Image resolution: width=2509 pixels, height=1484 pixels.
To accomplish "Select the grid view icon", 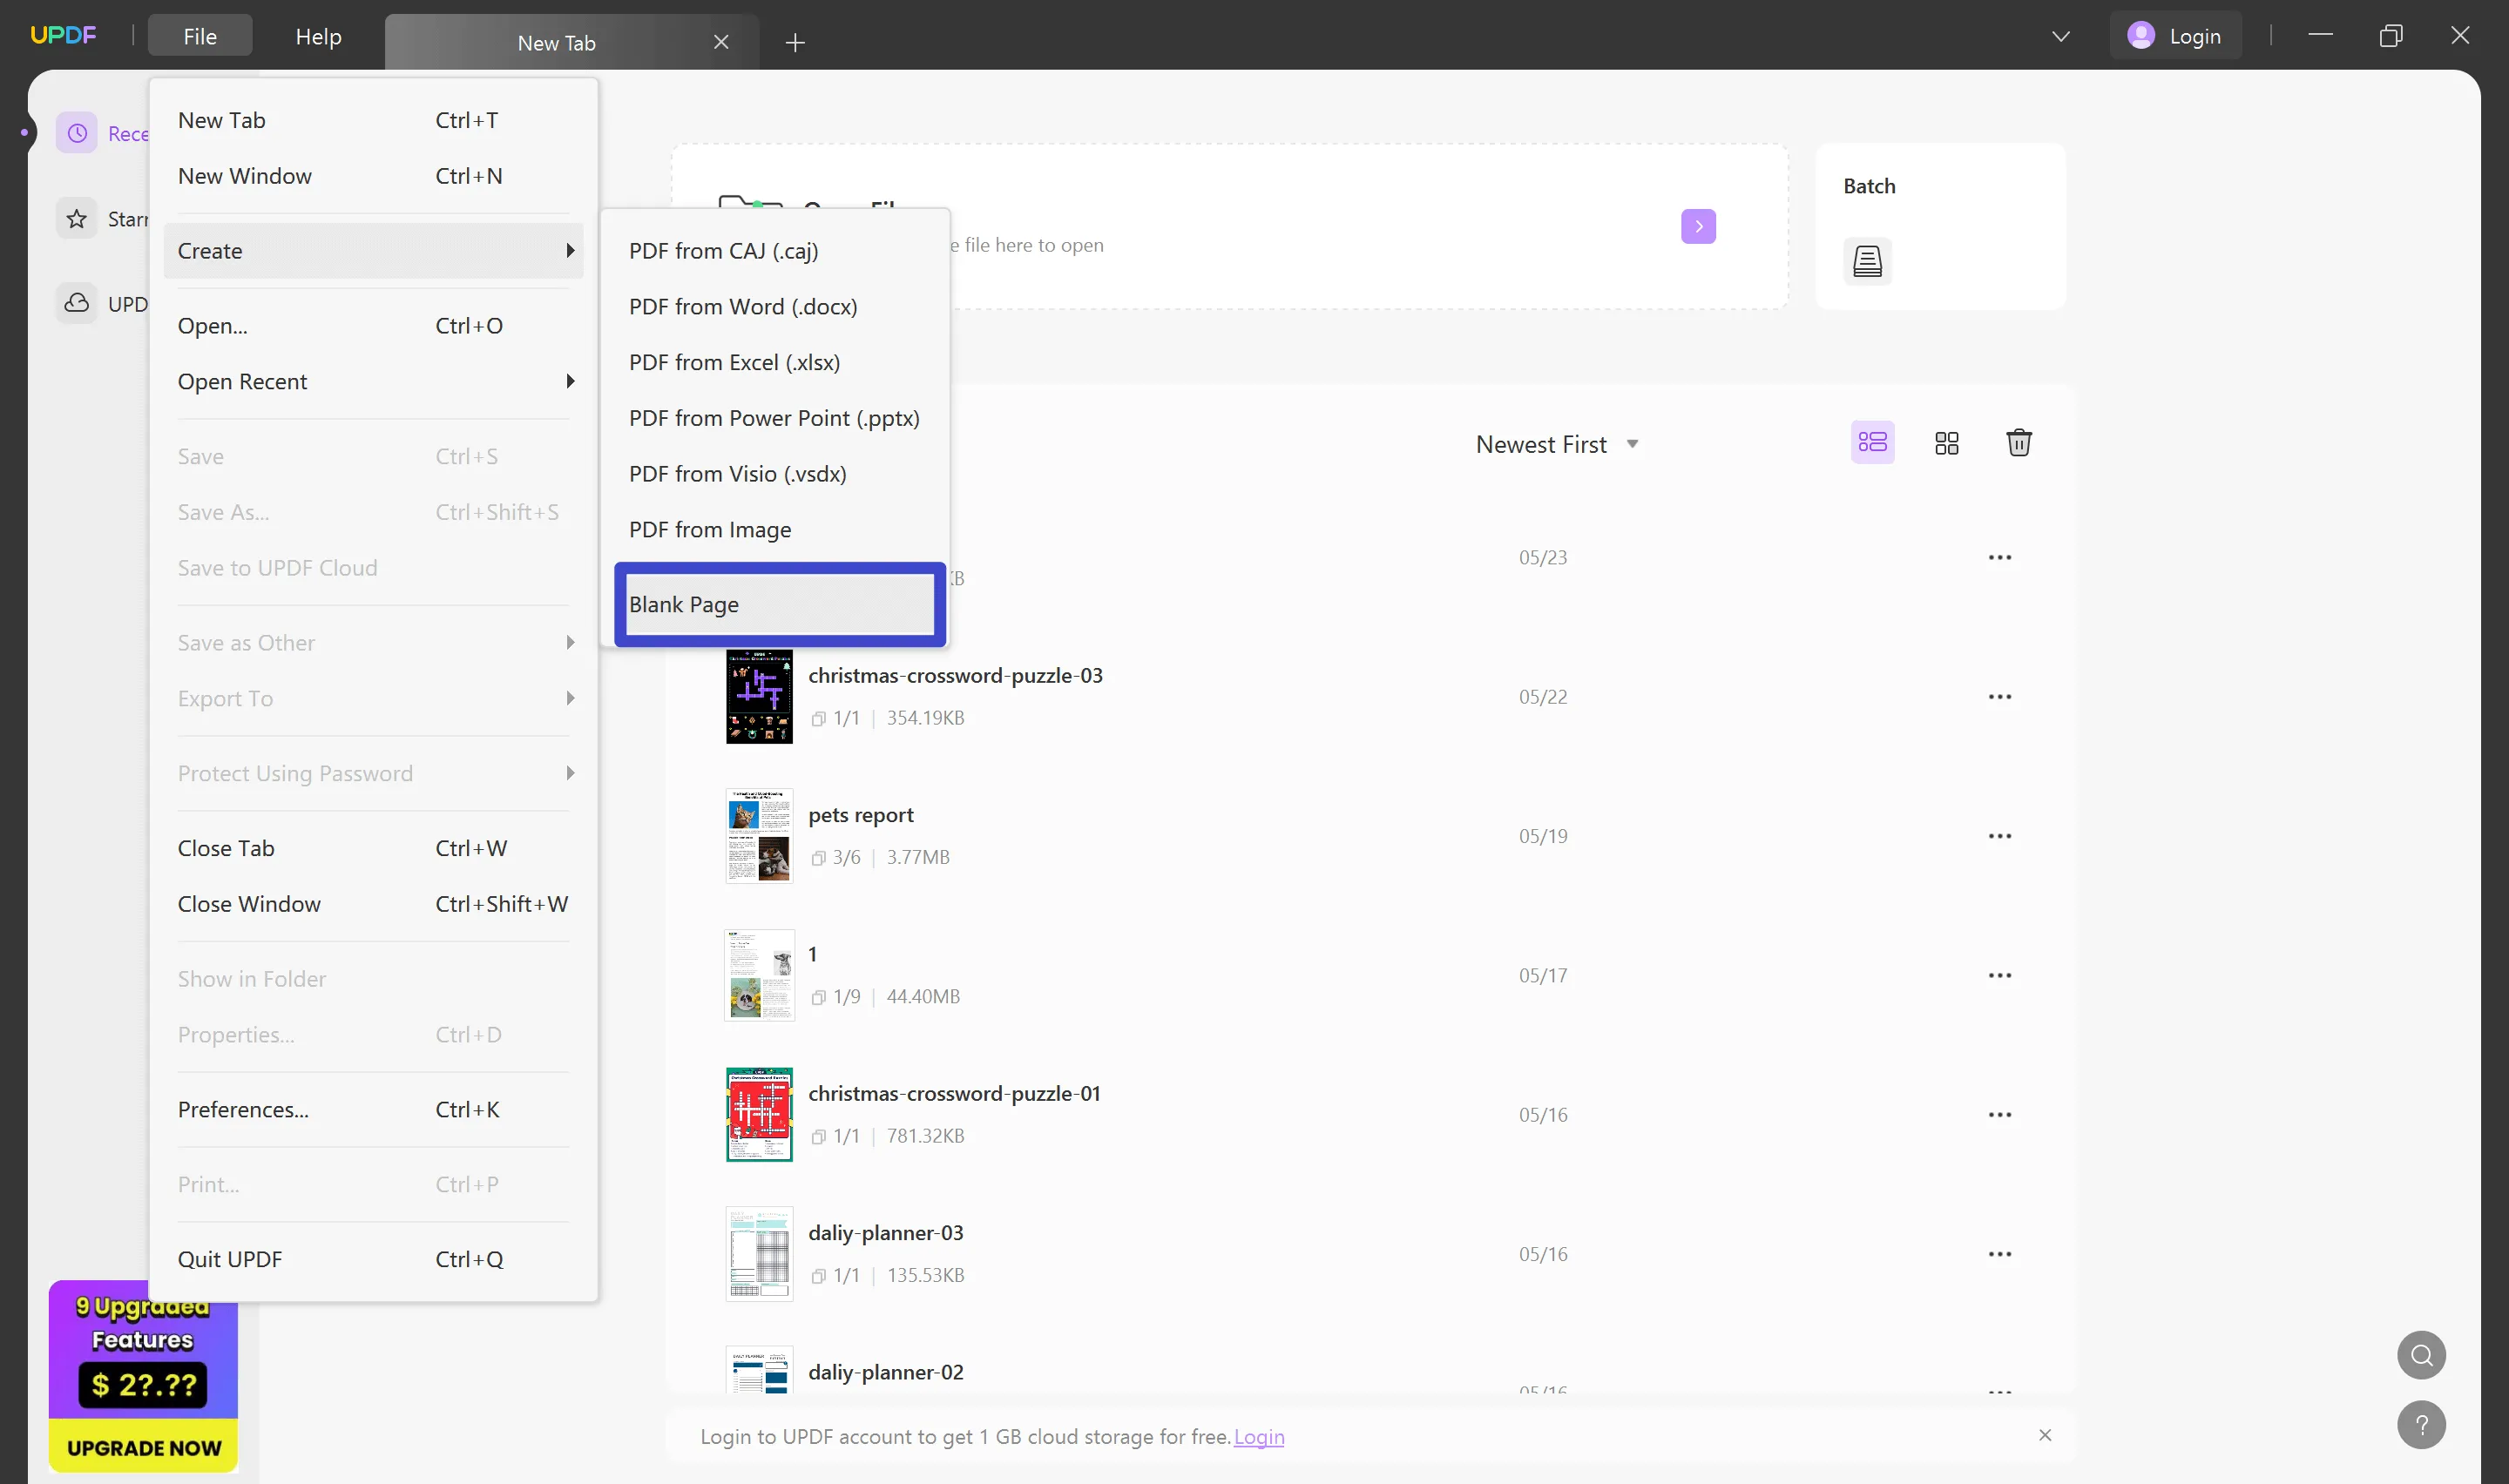I will 1945,443.
